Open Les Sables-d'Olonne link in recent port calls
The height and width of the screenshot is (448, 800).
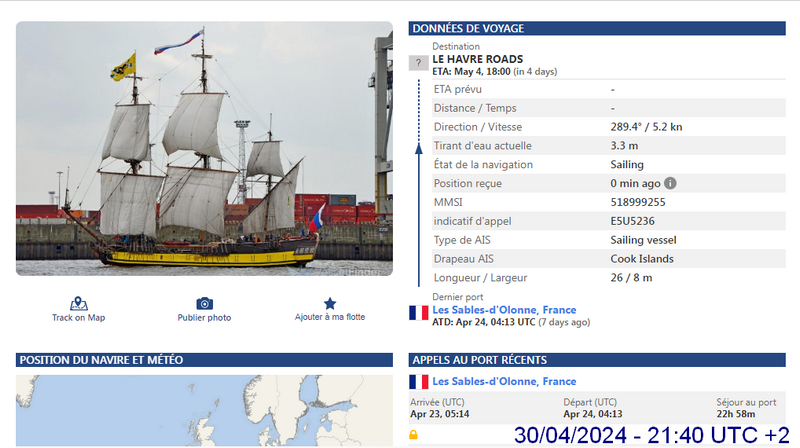click(x=504, y=381)
